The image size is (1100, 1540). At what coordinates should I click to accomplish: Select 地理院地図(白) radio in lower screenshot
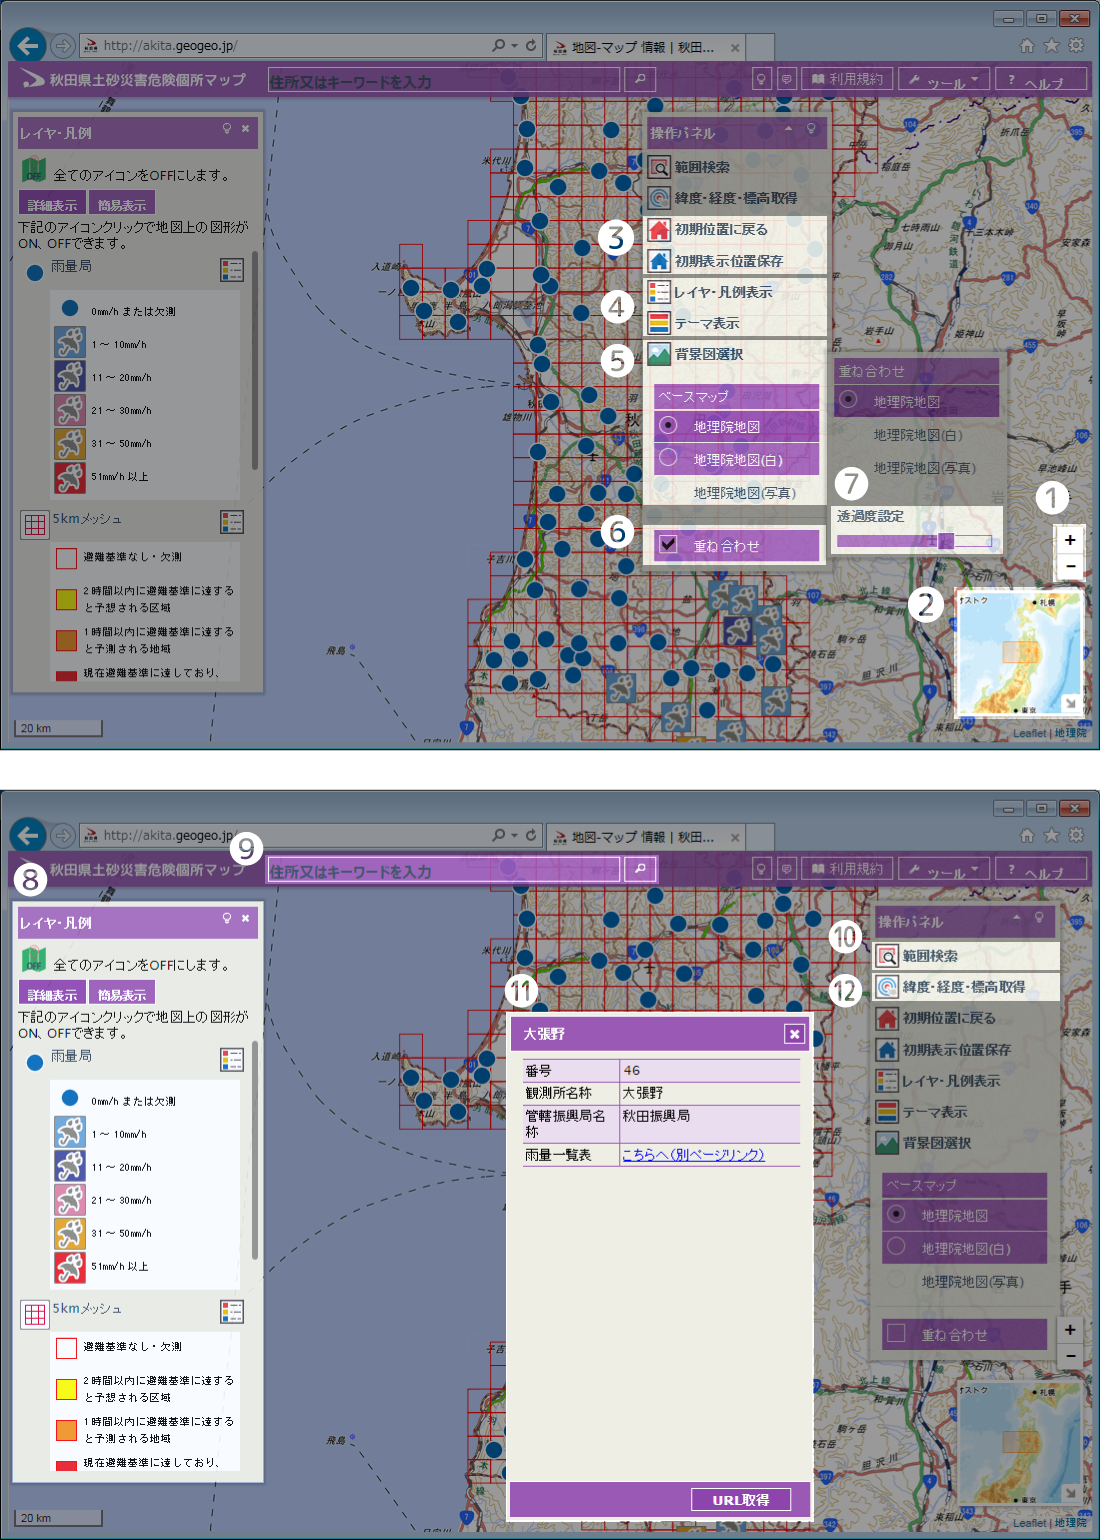897,1247
